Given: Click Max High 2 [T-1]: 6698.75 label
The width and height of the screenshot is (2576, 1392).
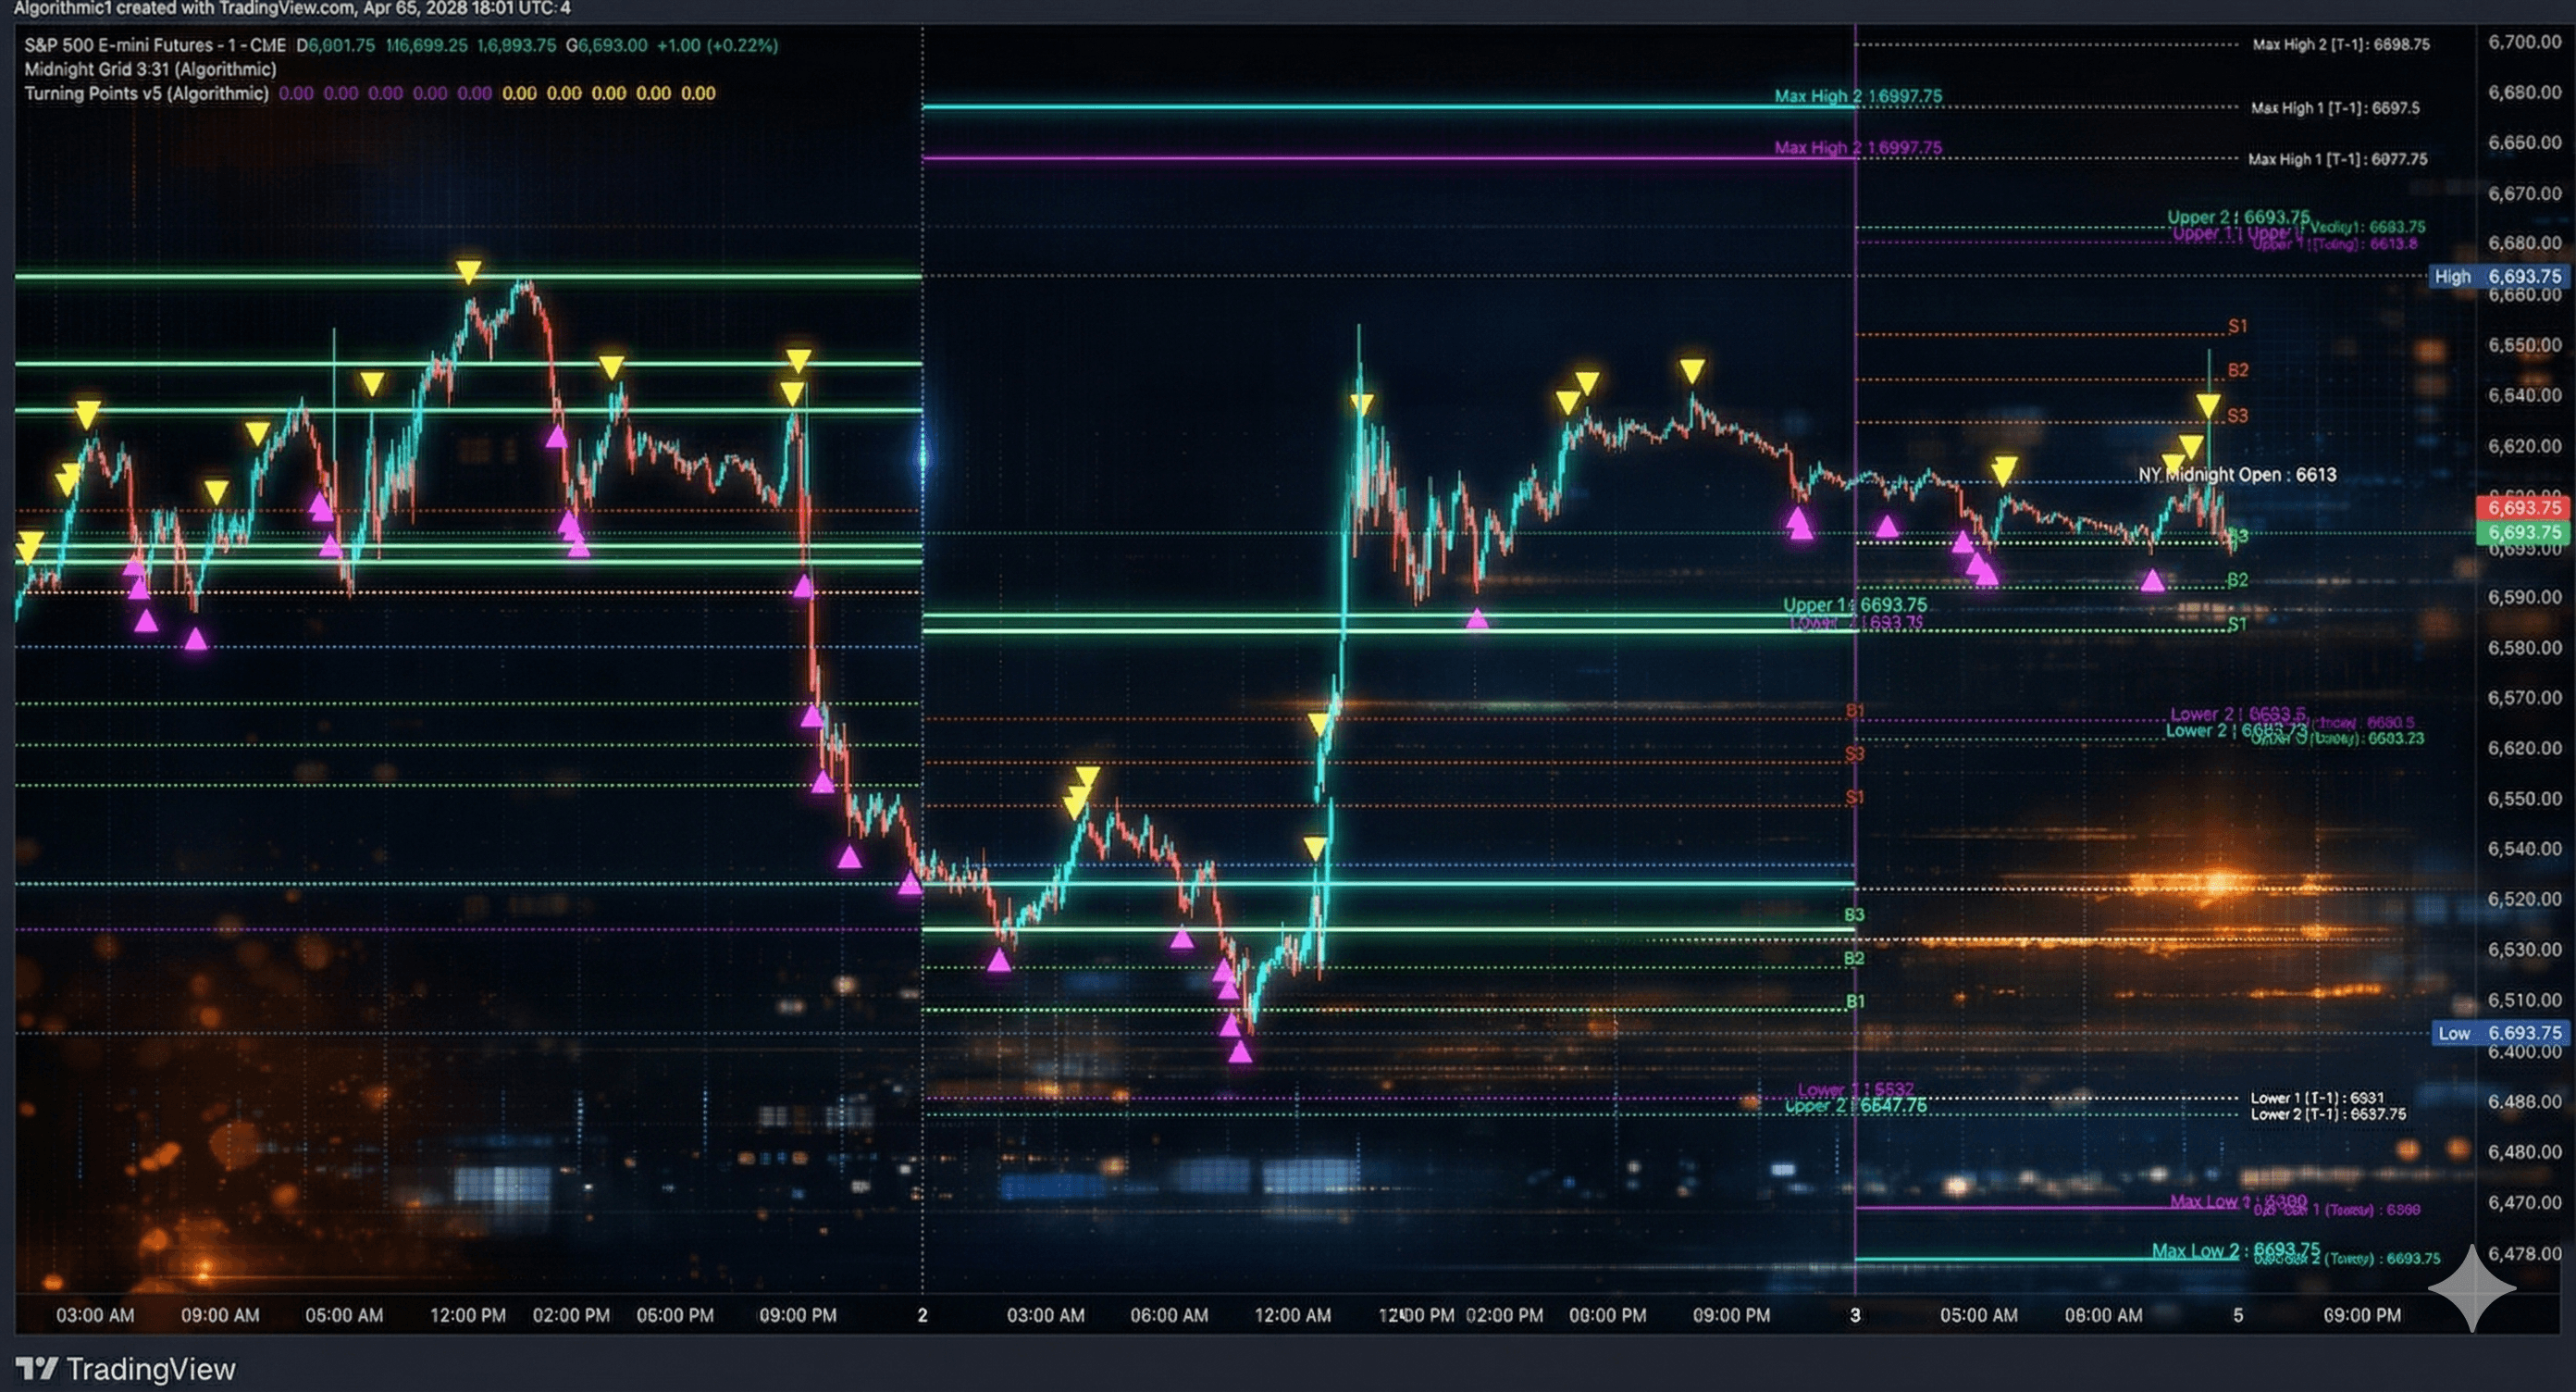Looking at the screenshot, I should tap(2340, 44).
